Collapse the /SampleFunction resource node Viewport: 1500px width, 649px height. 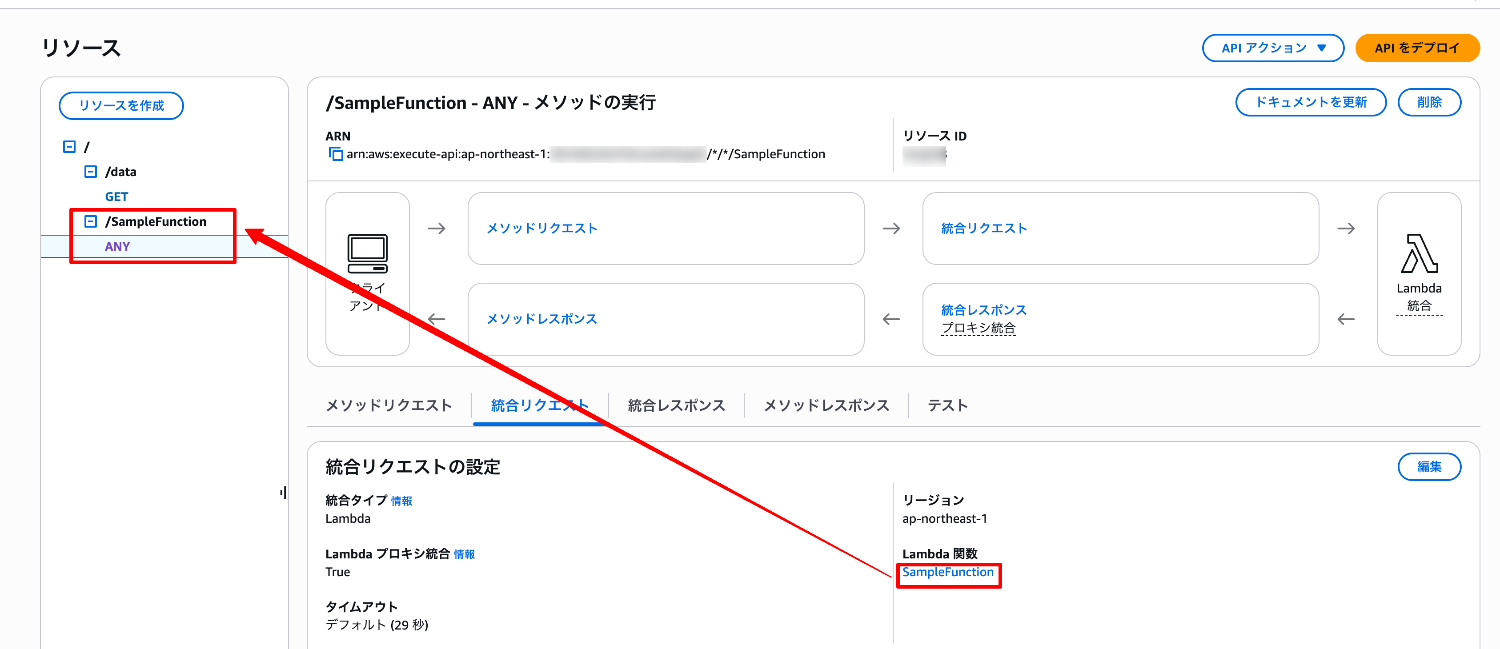[90, 222]
